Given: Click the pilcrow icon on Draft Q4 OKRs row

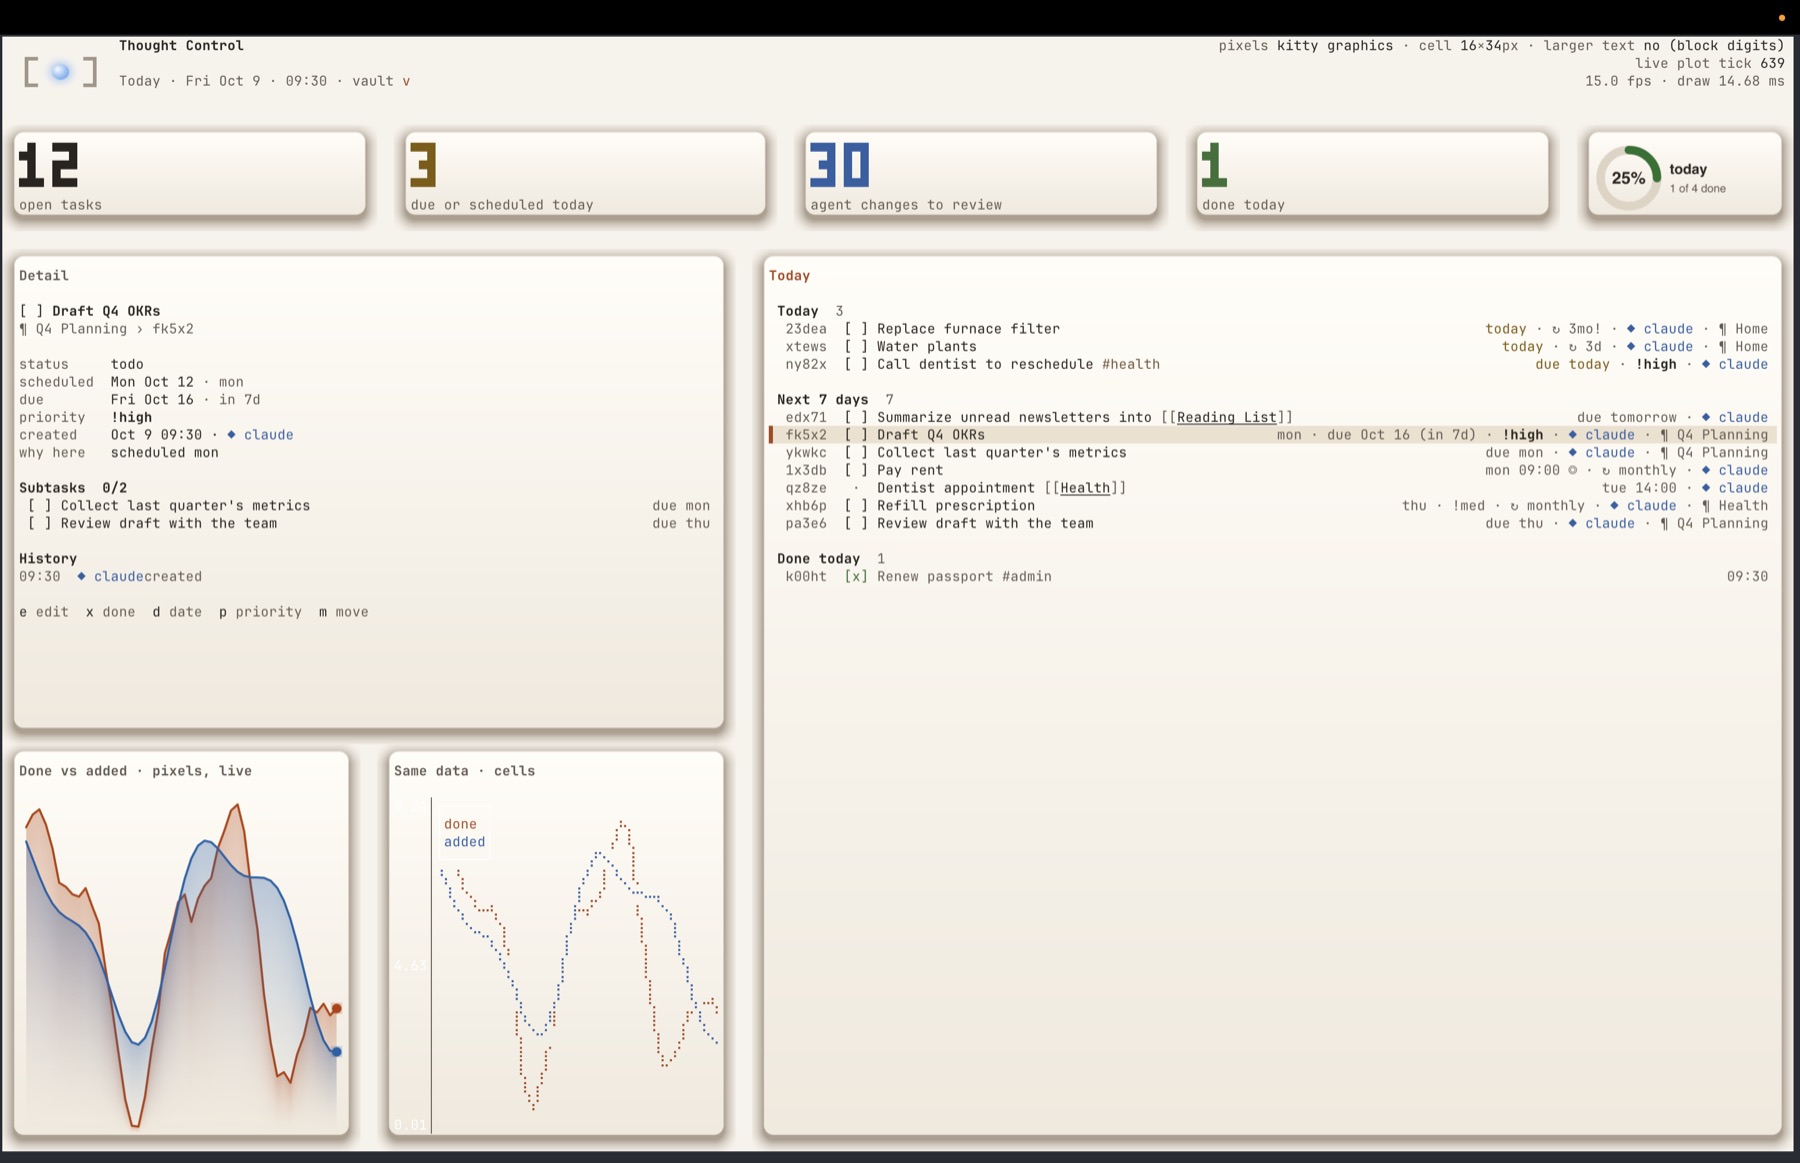Looking at the screenshot, I should (x=1664, y=435).
